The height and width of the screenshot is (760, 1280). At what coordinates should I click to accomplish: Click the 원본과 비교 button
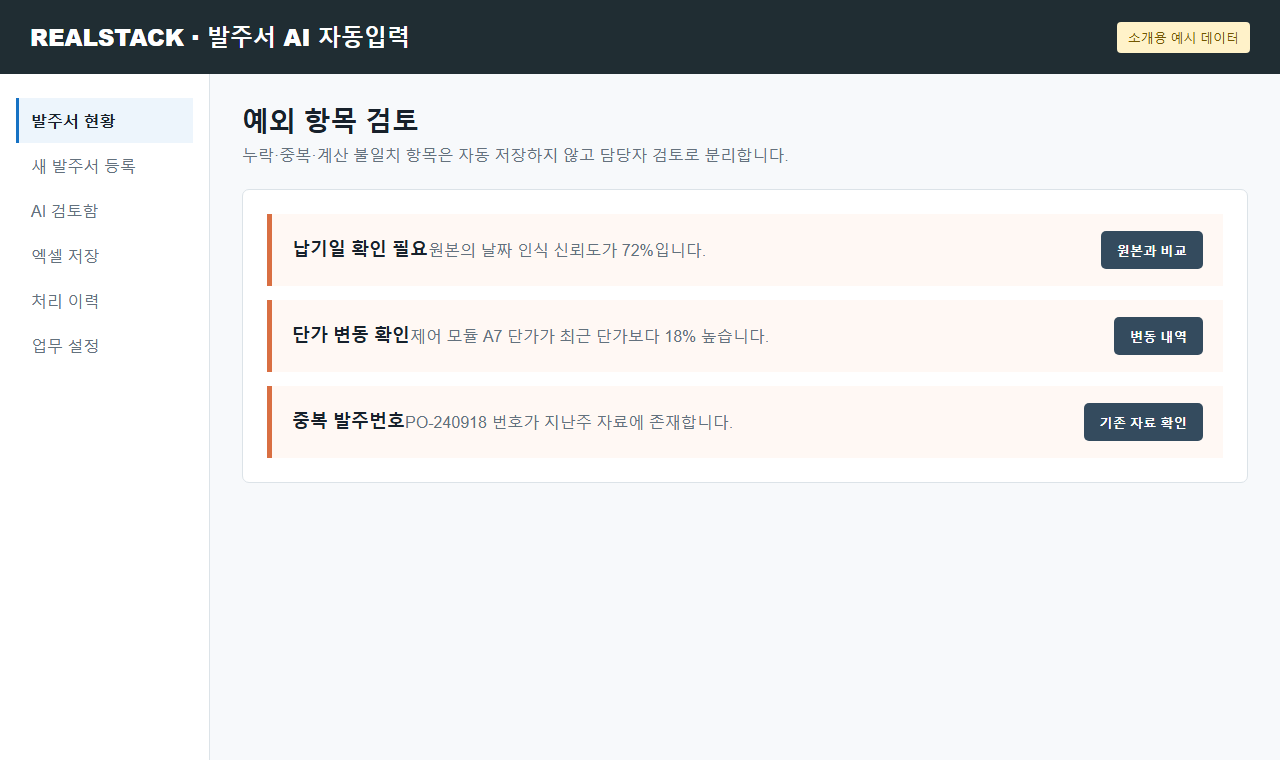[x=1151, y=250]
